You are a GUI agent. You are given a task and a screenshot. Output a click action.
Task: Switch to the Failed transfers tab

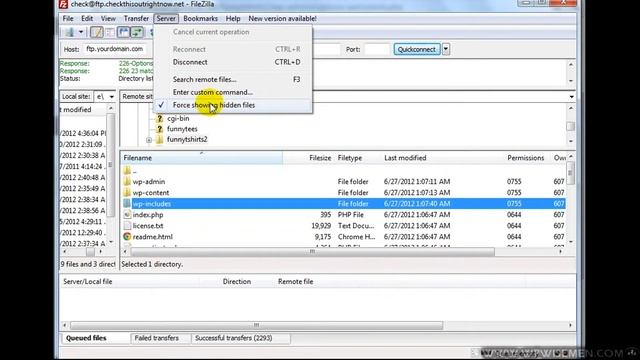[157, 338]
